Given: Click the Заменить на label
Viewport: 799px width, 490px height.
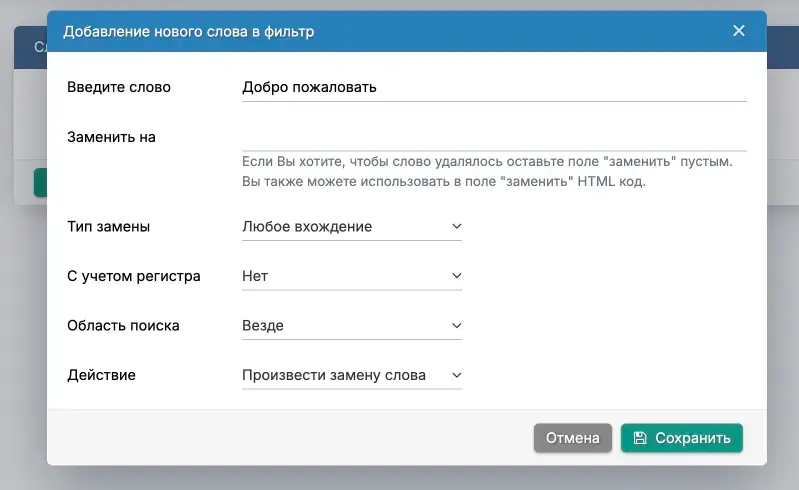Looking at the screenshot, I should pos(111,137).
